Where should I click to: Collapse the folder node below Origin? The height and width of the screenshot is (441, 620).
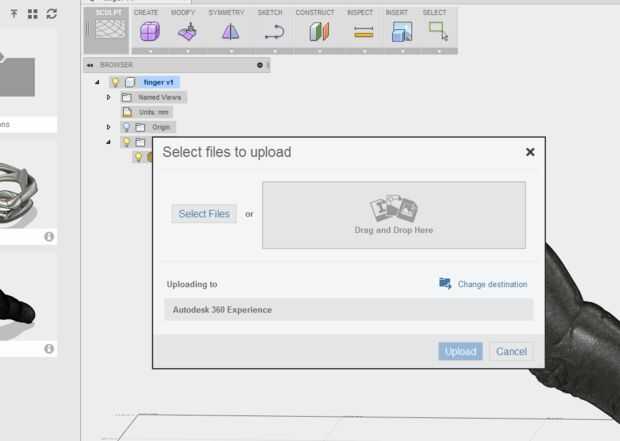[x=108, y=142]
